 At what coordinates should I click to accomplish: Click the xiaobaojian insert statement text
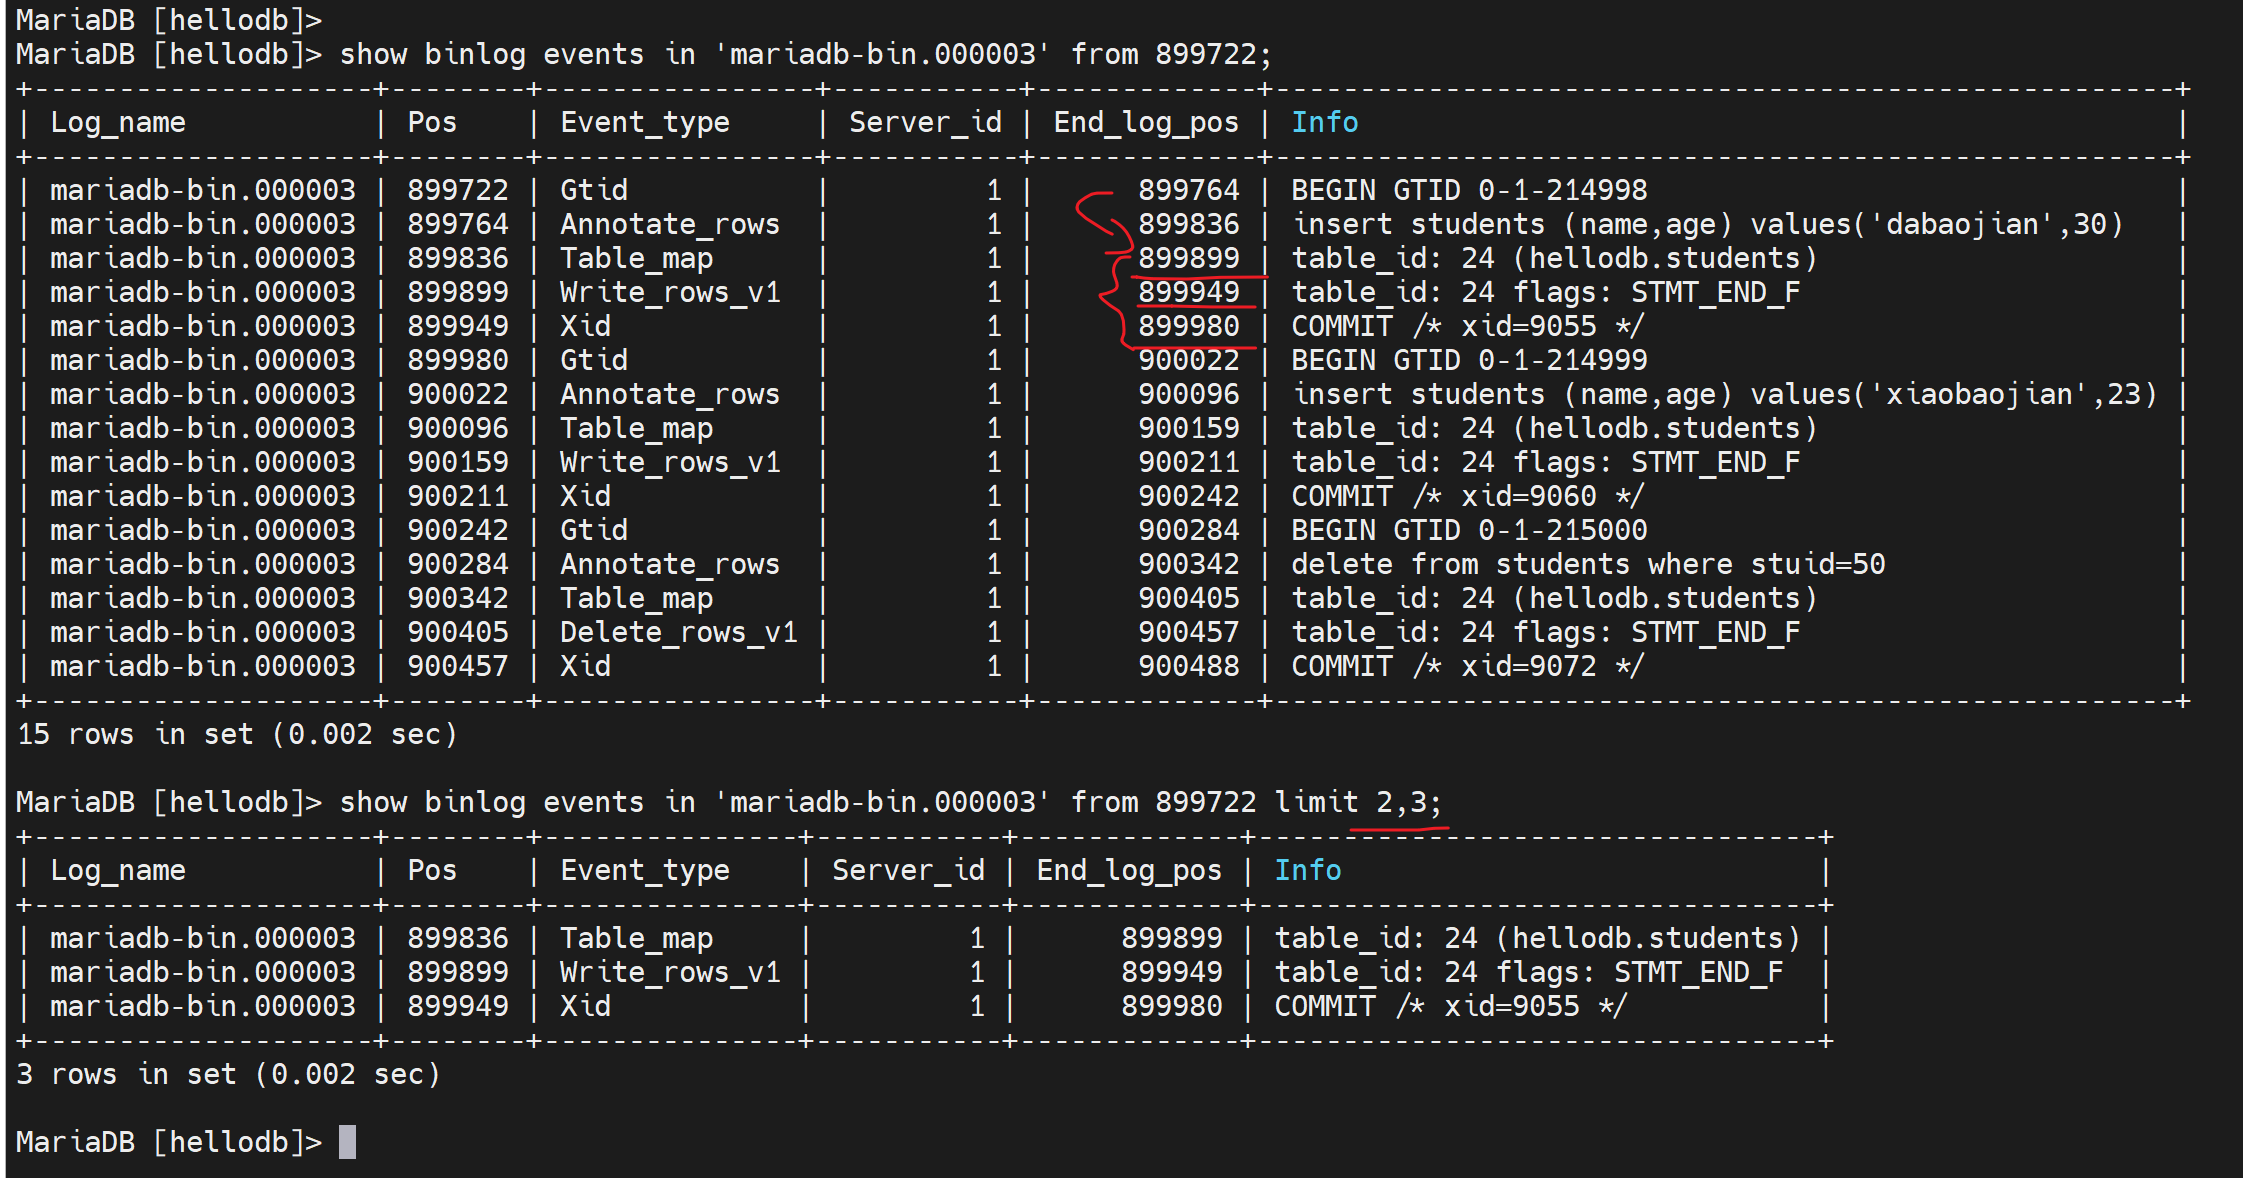coord(1724,394)
